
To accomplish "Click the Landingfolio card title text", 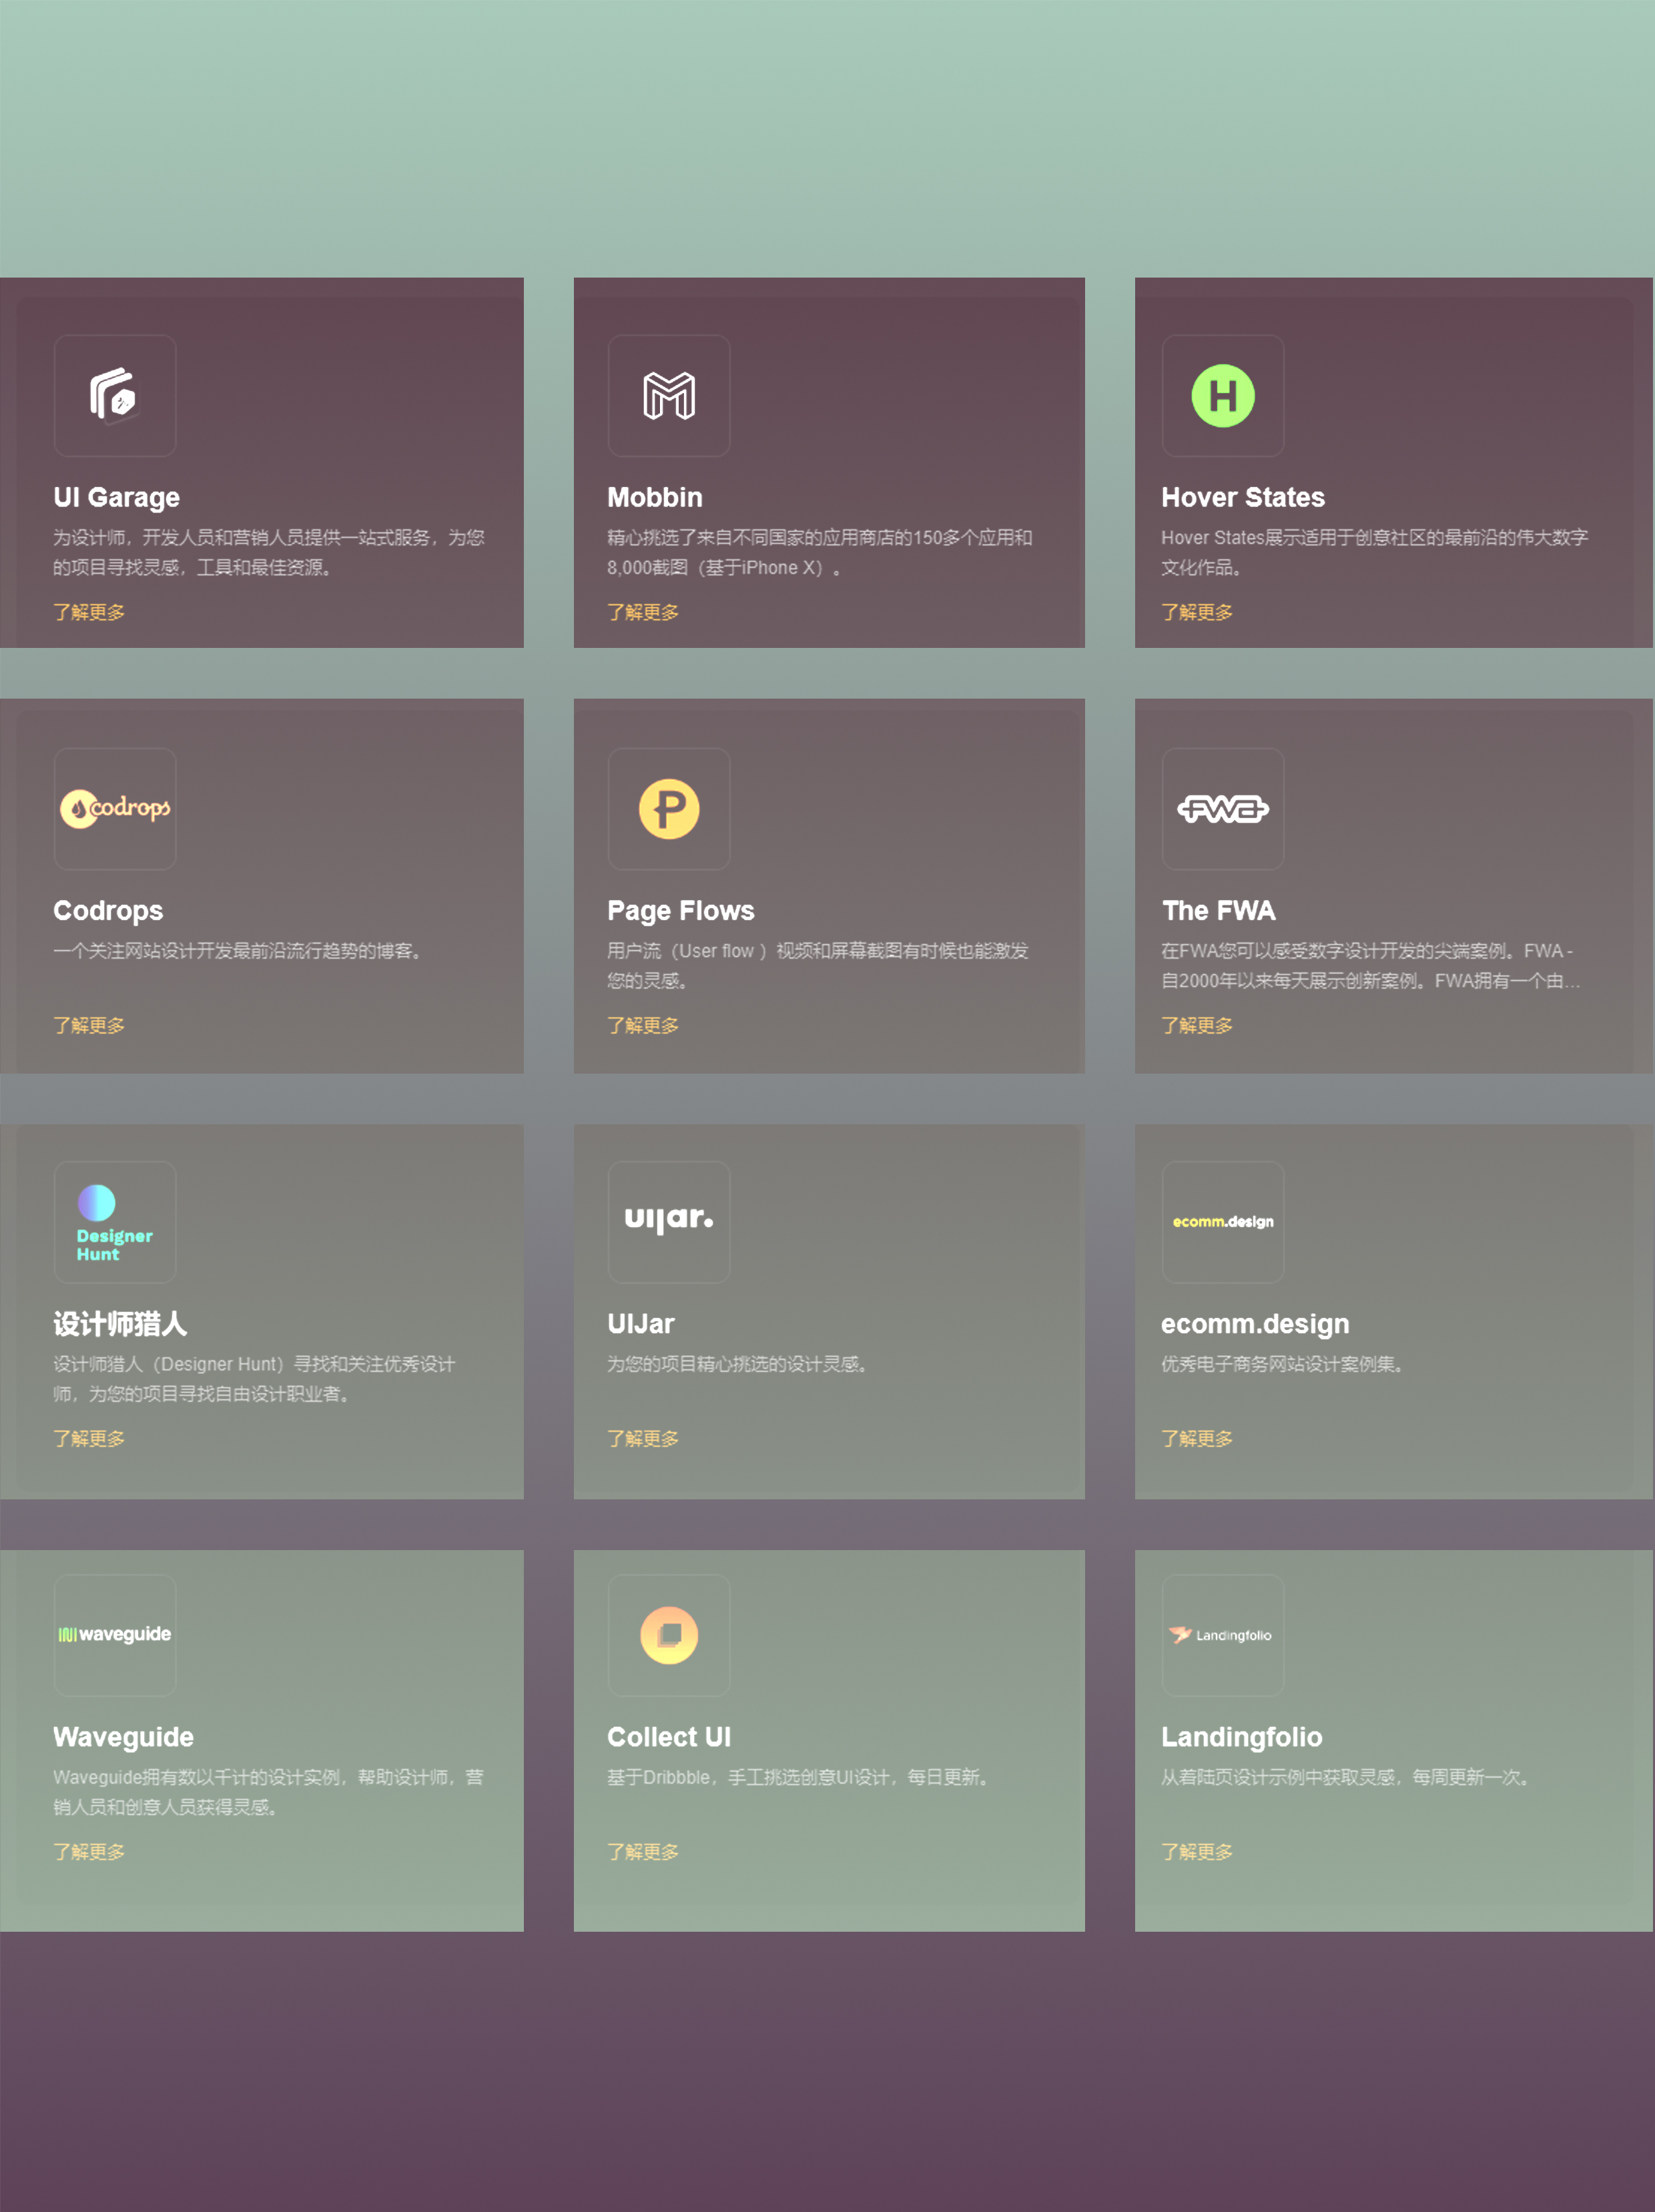I will 1241,1737.
